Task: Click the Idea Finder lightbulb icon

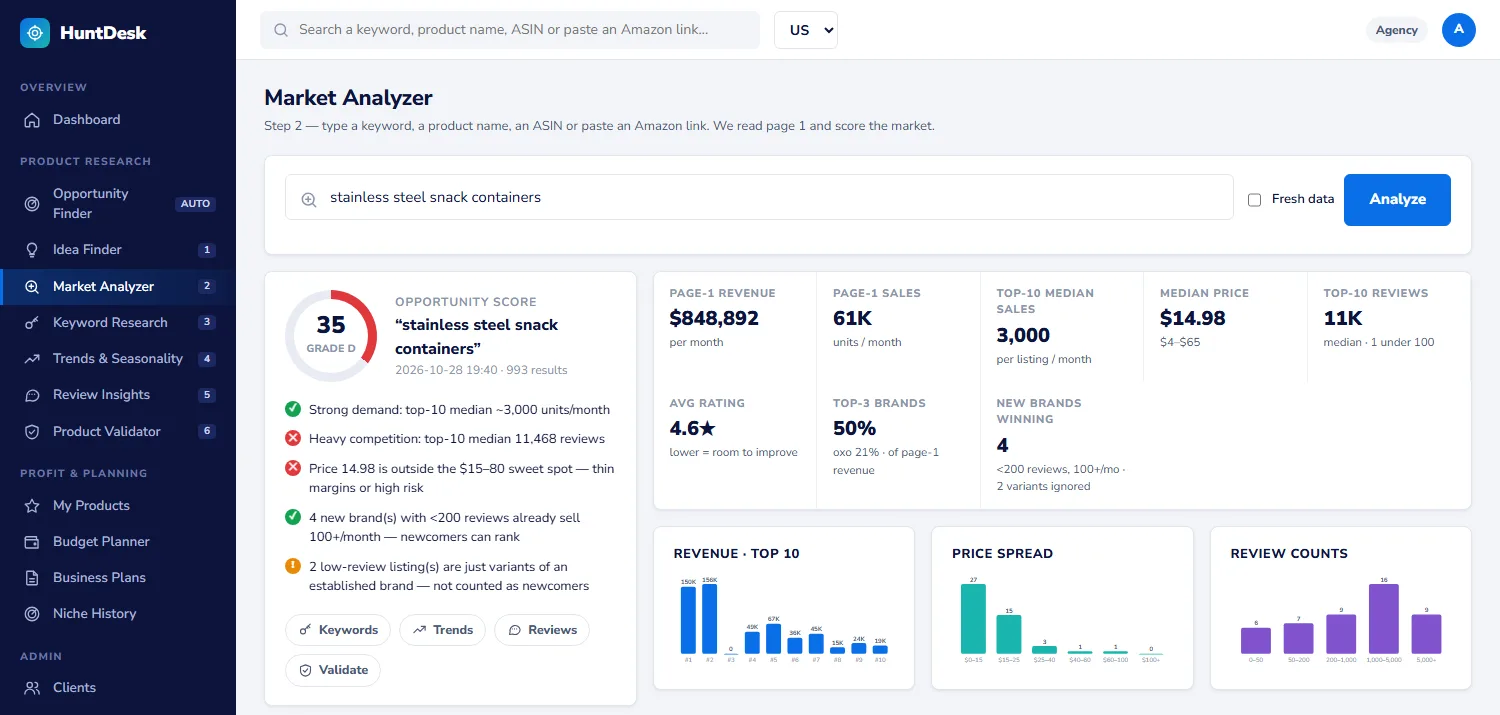Action: pos(33,250)
